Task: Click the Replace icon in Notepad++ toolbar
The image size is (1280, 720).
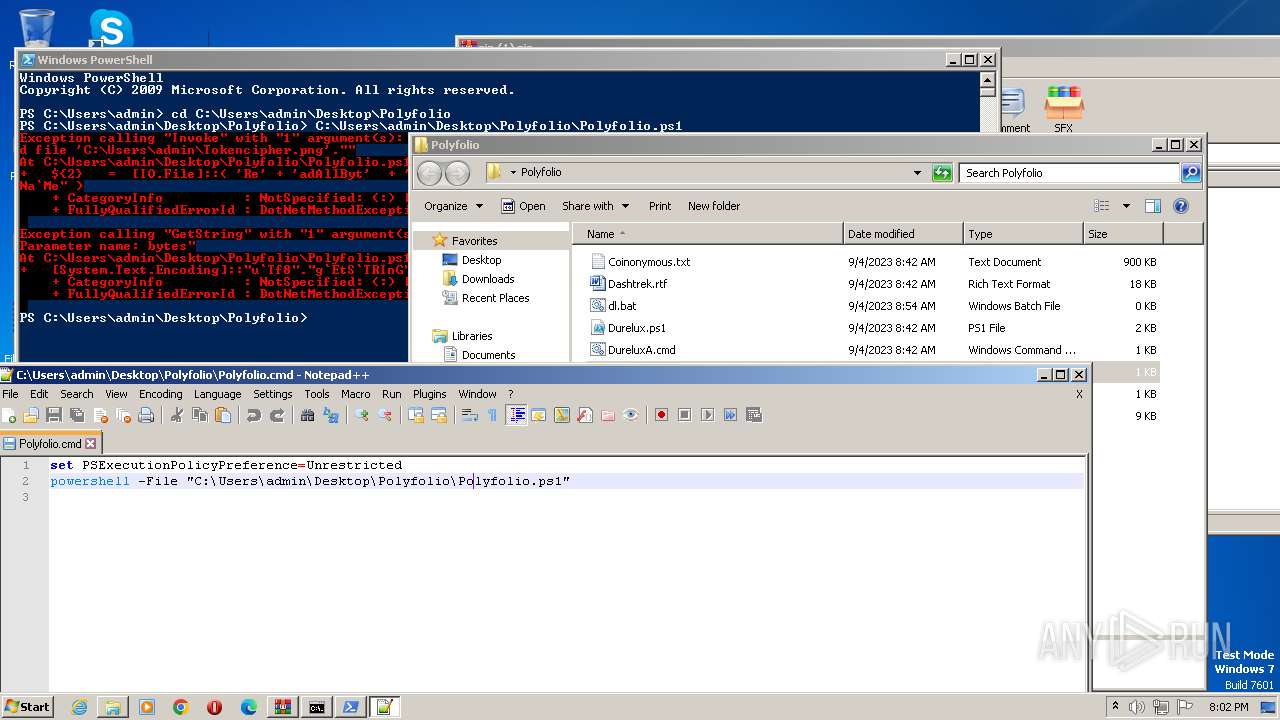Action: pyautogui.click(x=331, y=415)
